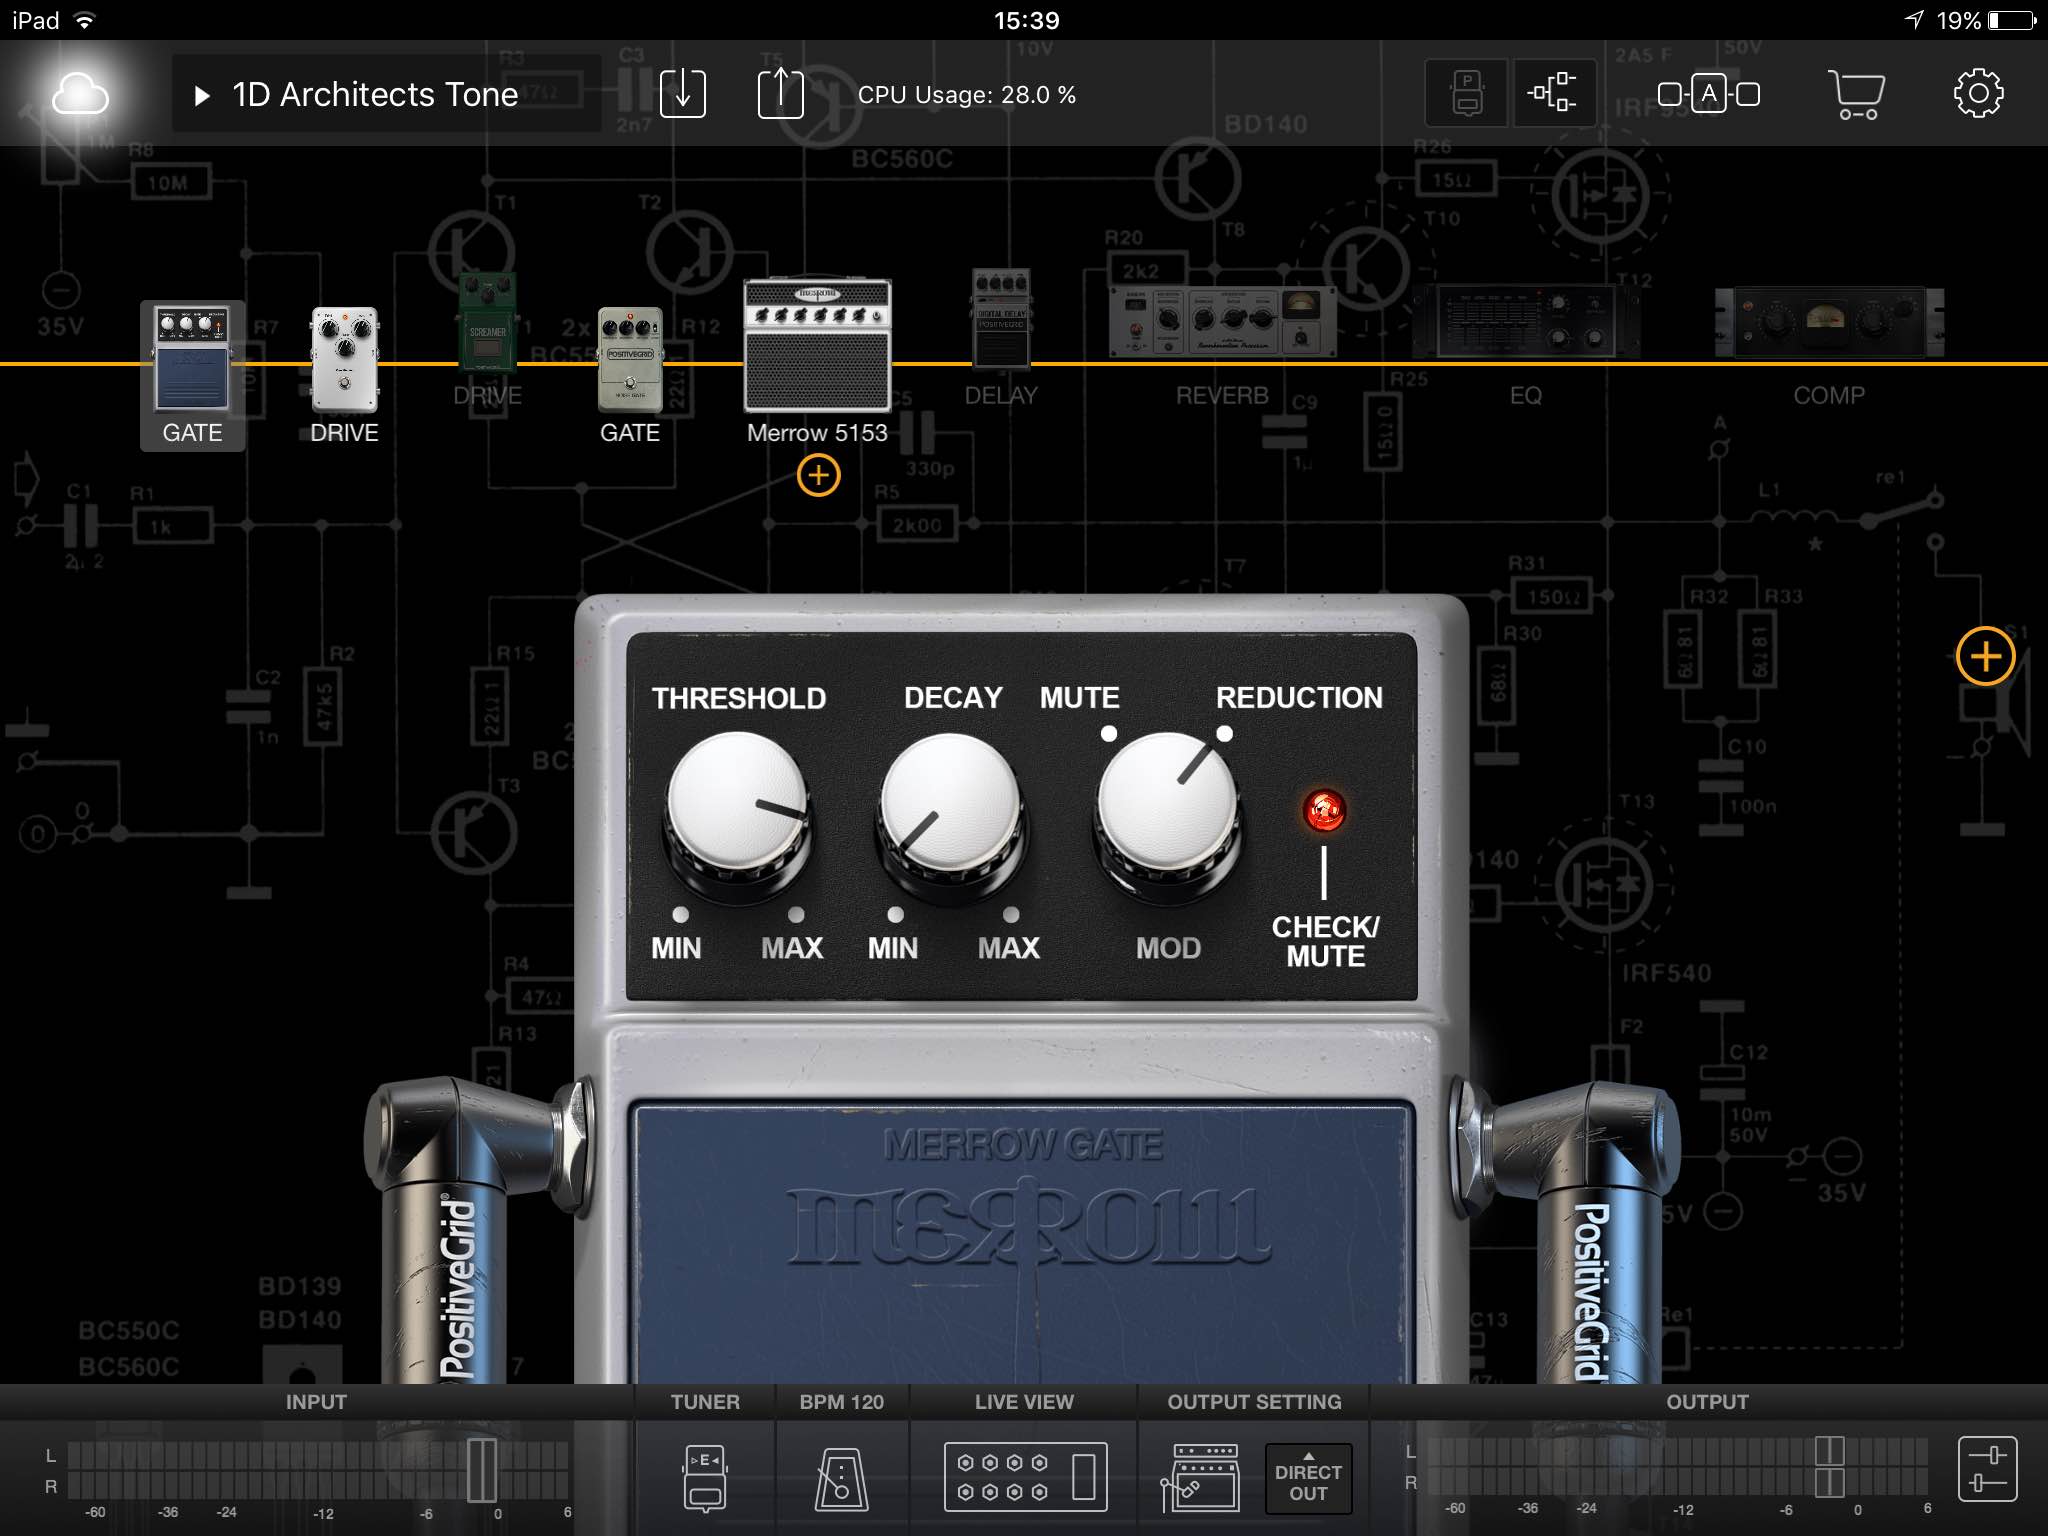Click the share preset upload icon
This screenshot has height=1536, width=2048.
click(x=780, y=94)
